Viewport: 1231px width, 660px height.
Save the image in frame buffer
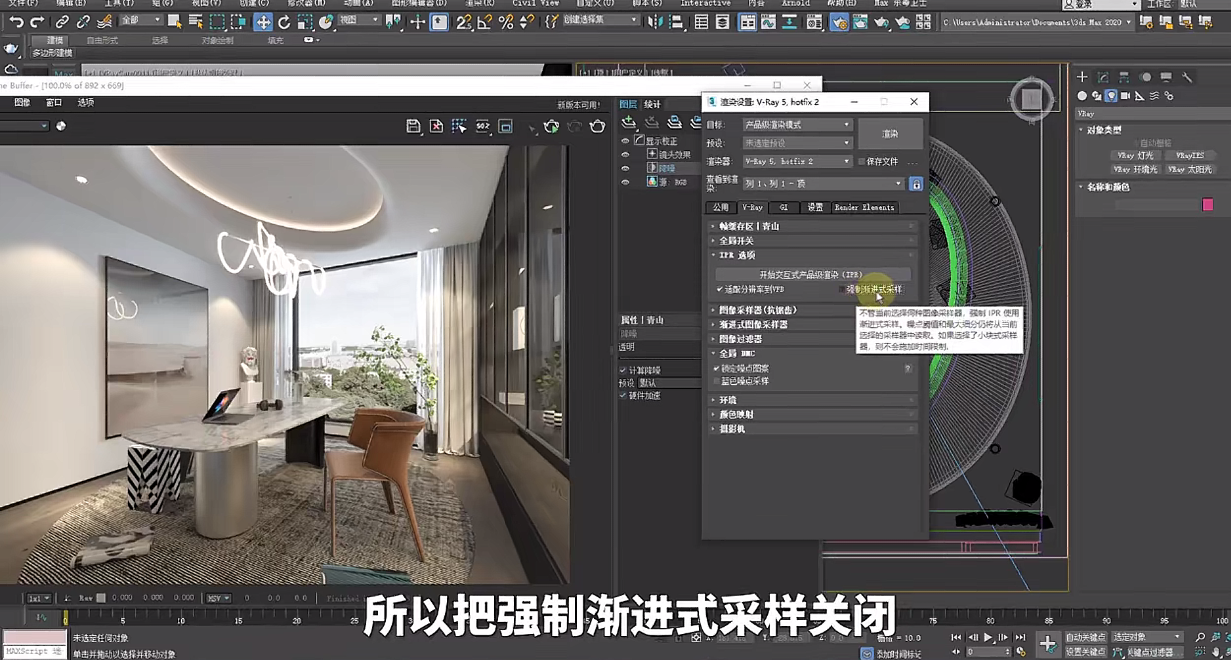(413, 126)
